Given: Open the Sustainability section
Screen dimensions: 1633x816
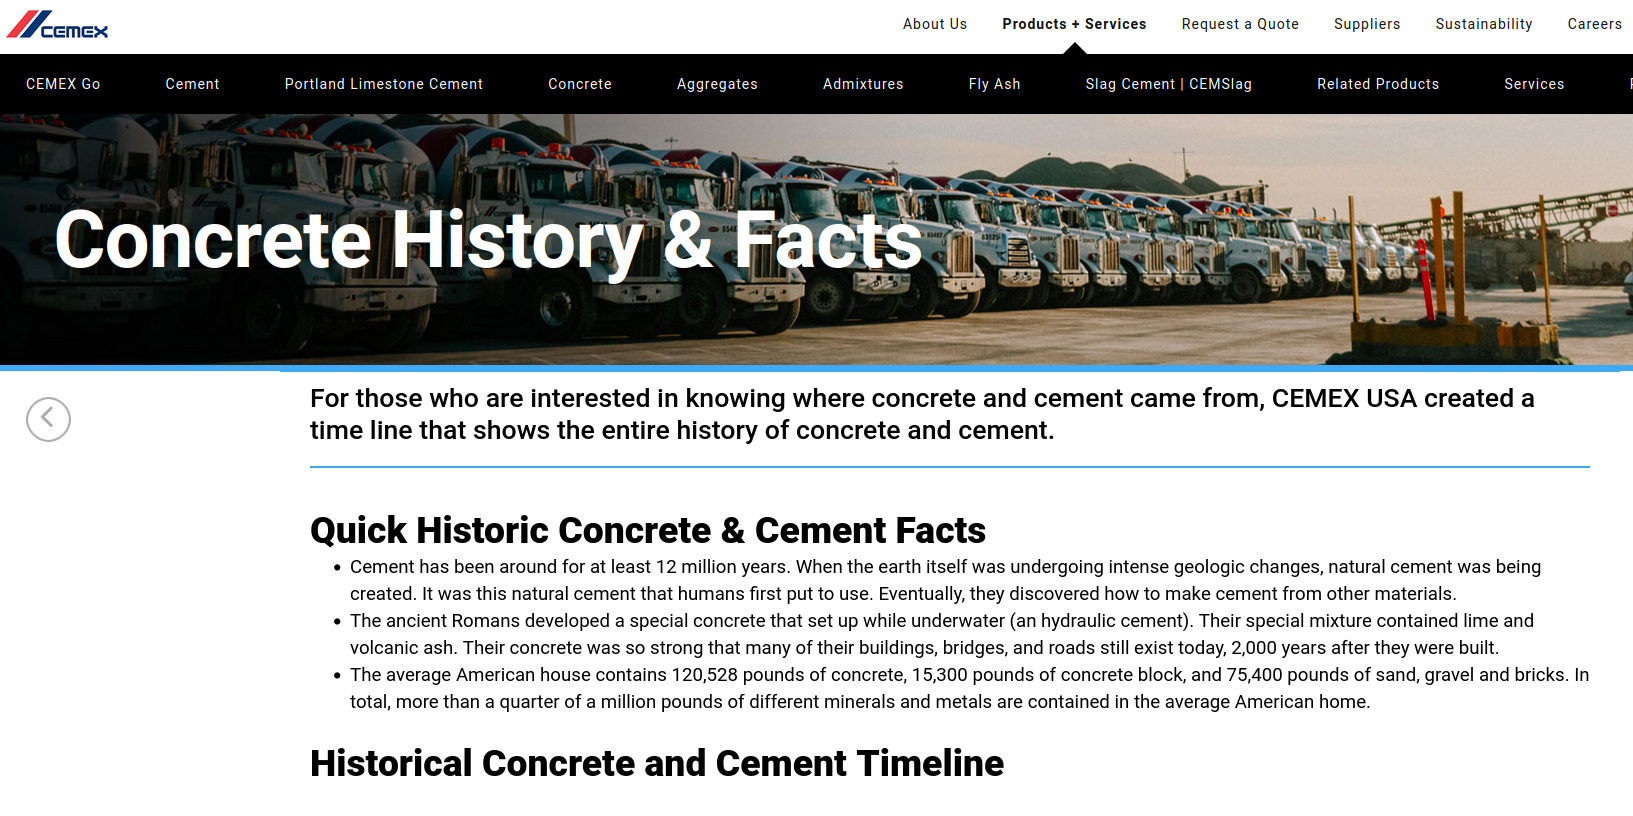Looking at the screenshot, I should tap(1484, 24).
